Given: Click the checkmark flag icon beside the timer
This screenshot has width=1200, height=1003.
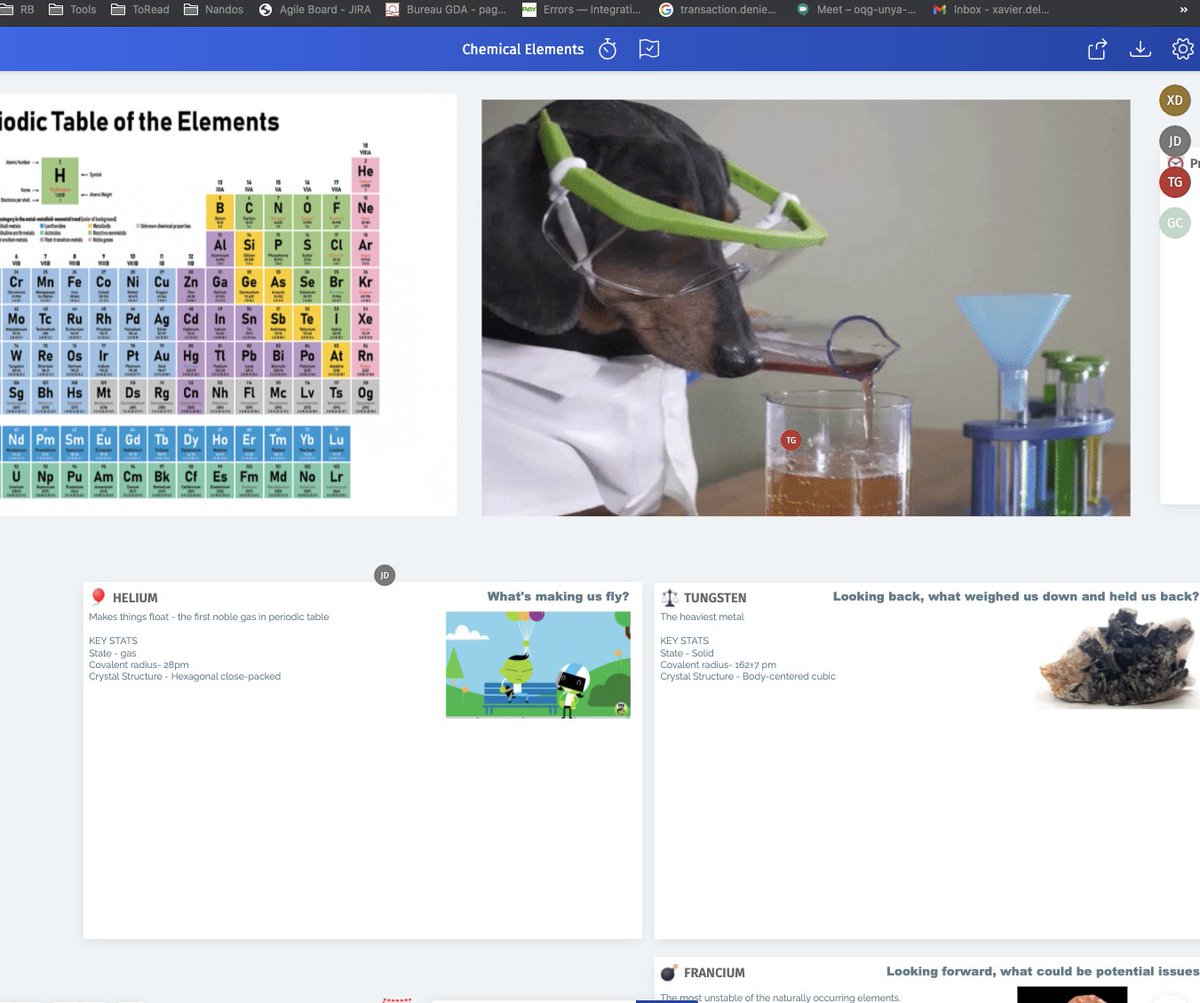Looking at the screenshot, I should 649,49.
